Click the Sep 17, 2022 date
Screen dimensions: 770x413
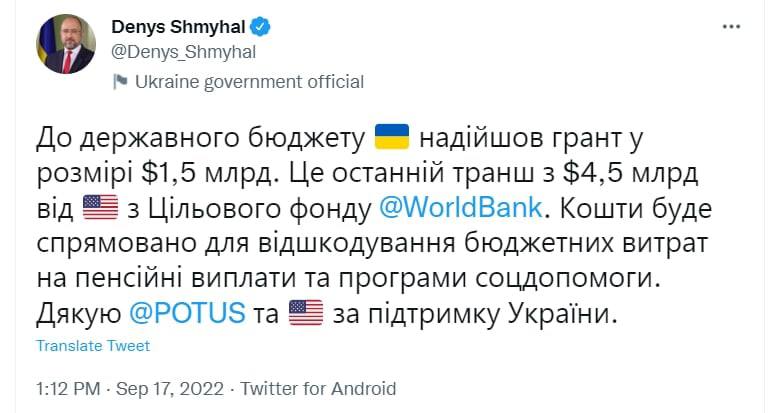[172, 388]
